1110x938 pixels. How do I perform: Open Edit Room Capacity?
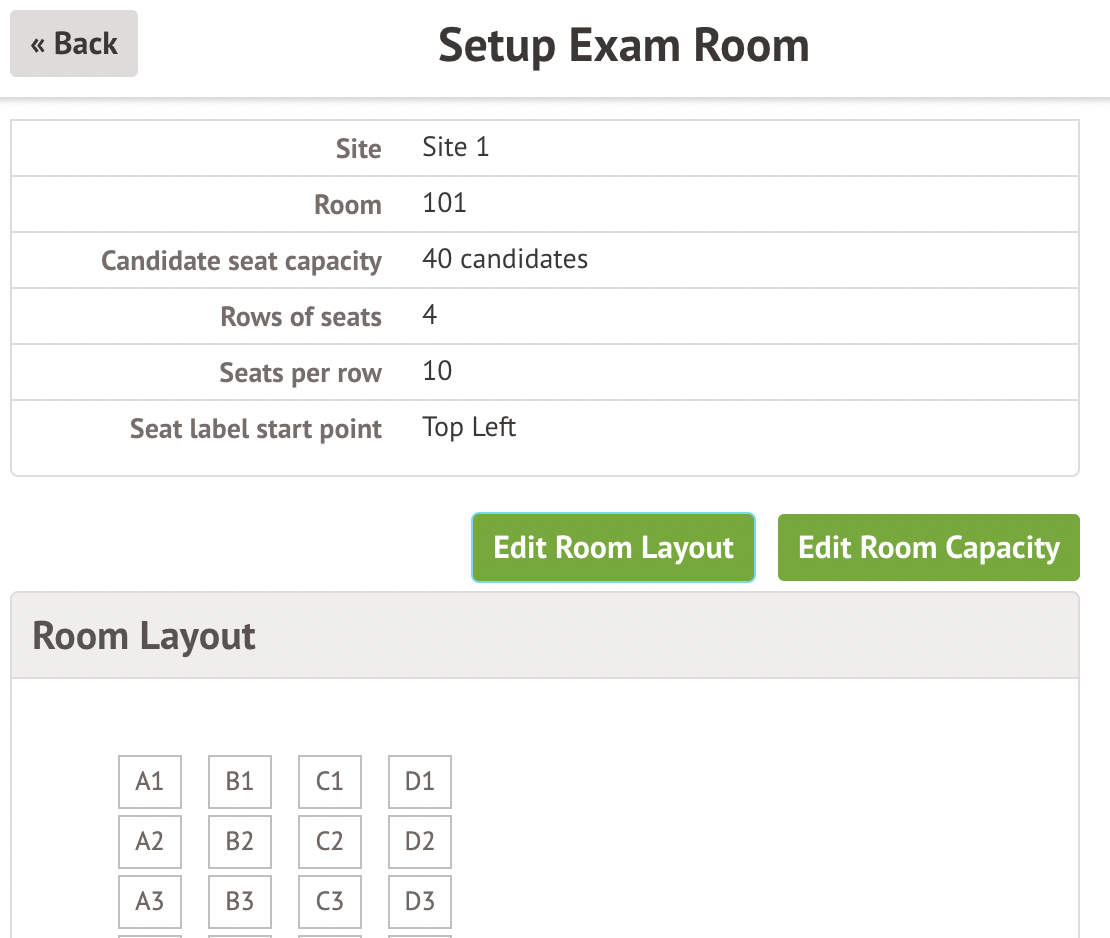(x=928, y=548)
